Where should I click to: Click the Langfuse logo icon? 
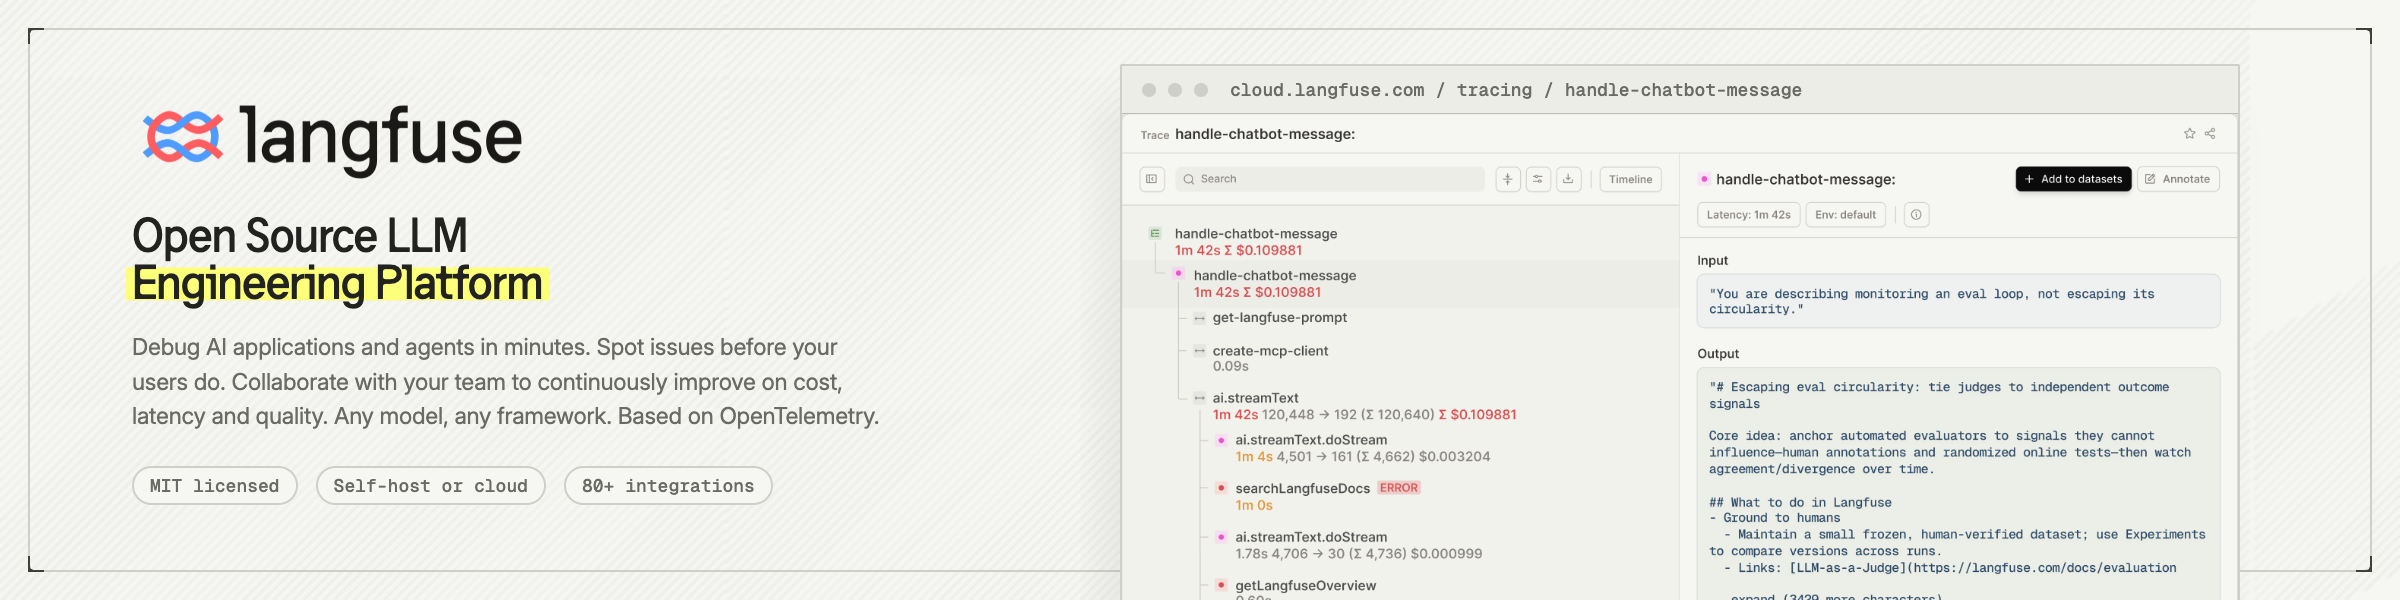183,137
